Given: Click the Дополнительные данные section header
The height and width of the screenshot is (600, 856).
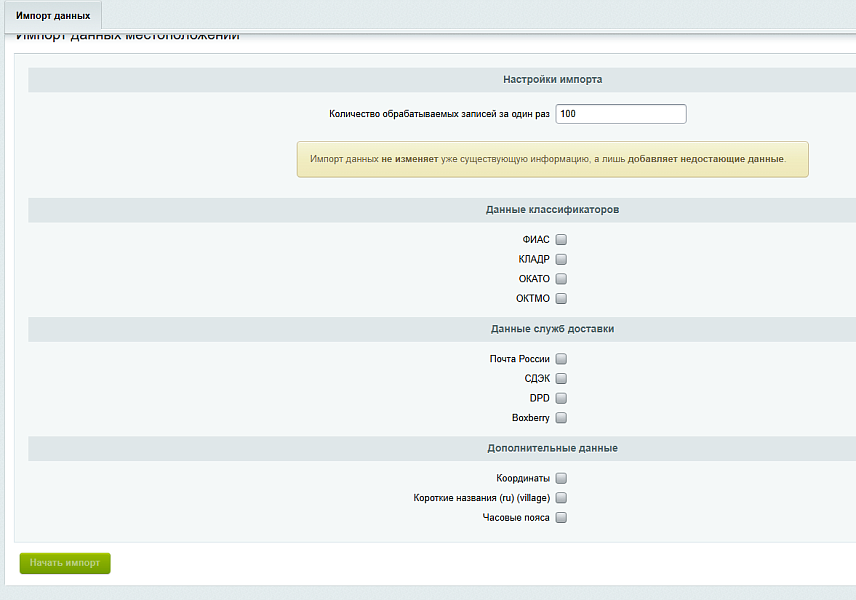Looking at the screenshot, I should [552, 448].
